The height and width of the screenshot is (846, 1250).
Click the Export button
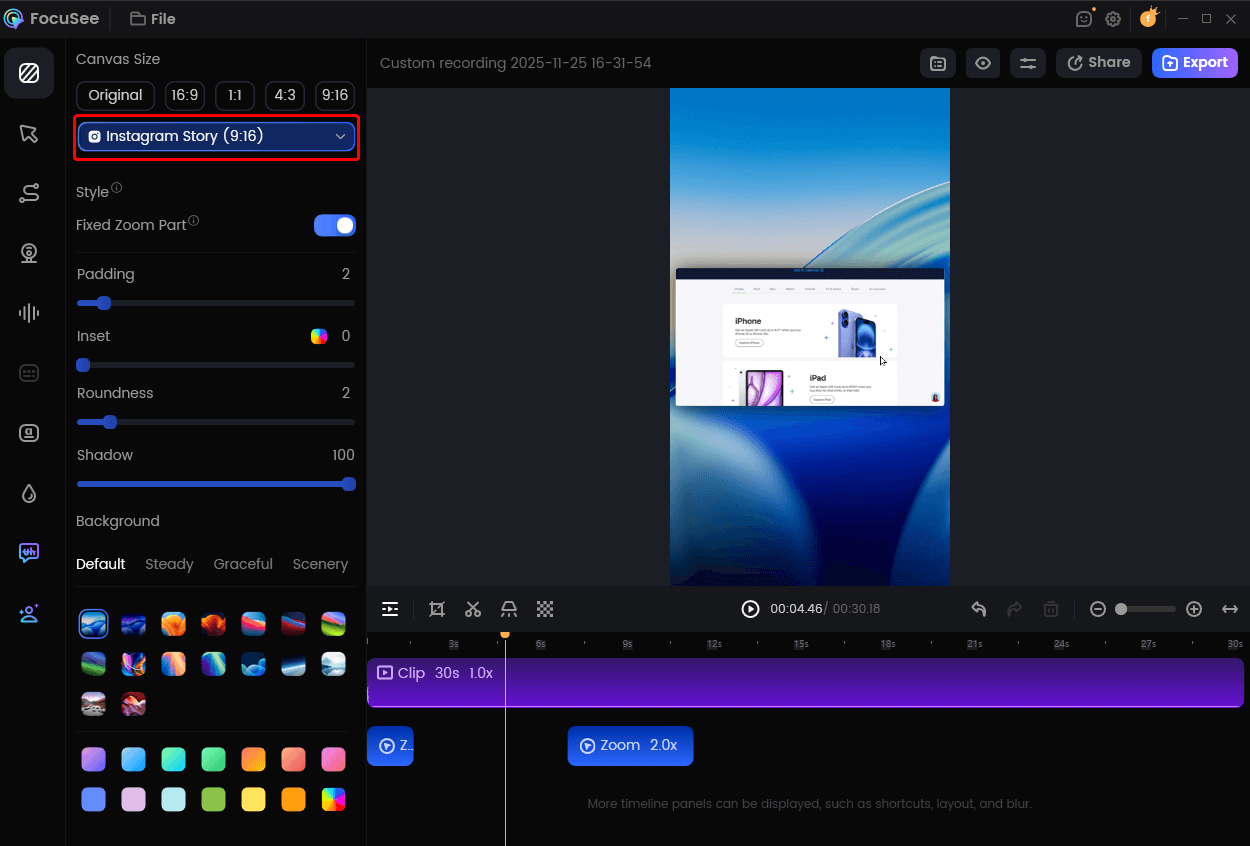(x=1194, y=62)
